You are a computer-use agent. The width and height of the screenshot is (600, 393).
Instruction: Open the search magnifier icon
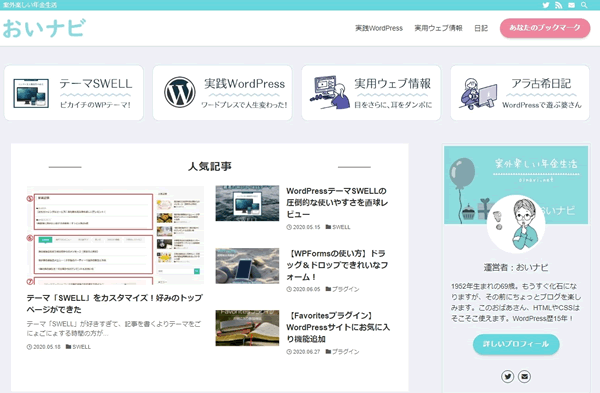point(584,5)
